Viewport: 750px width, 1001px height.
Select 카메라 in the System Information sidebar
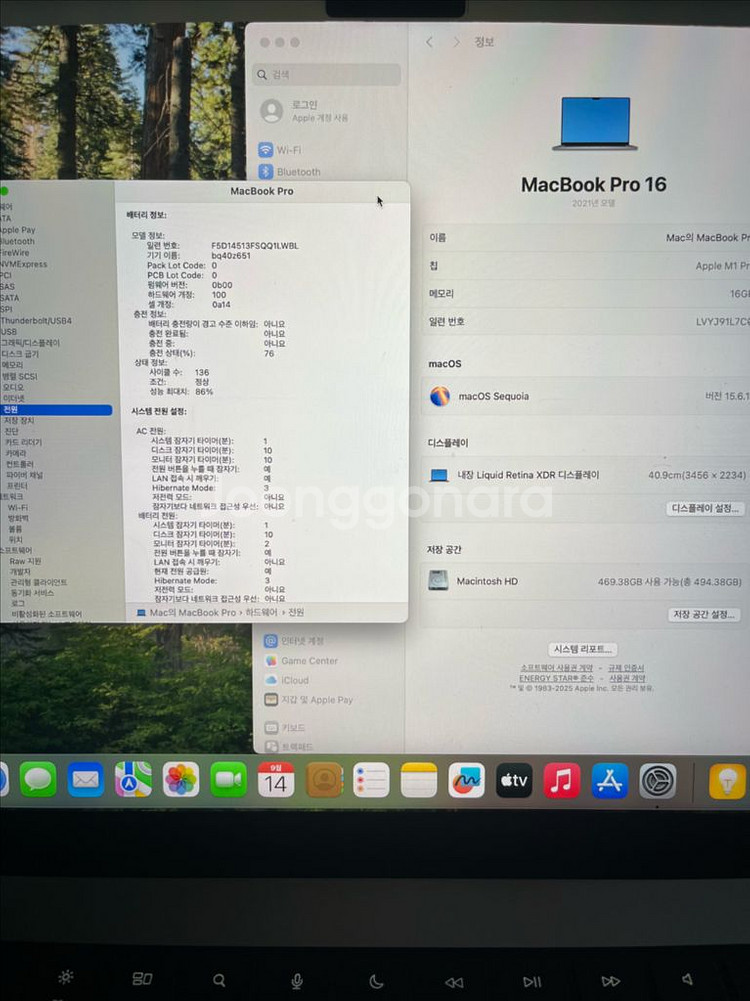15,453
